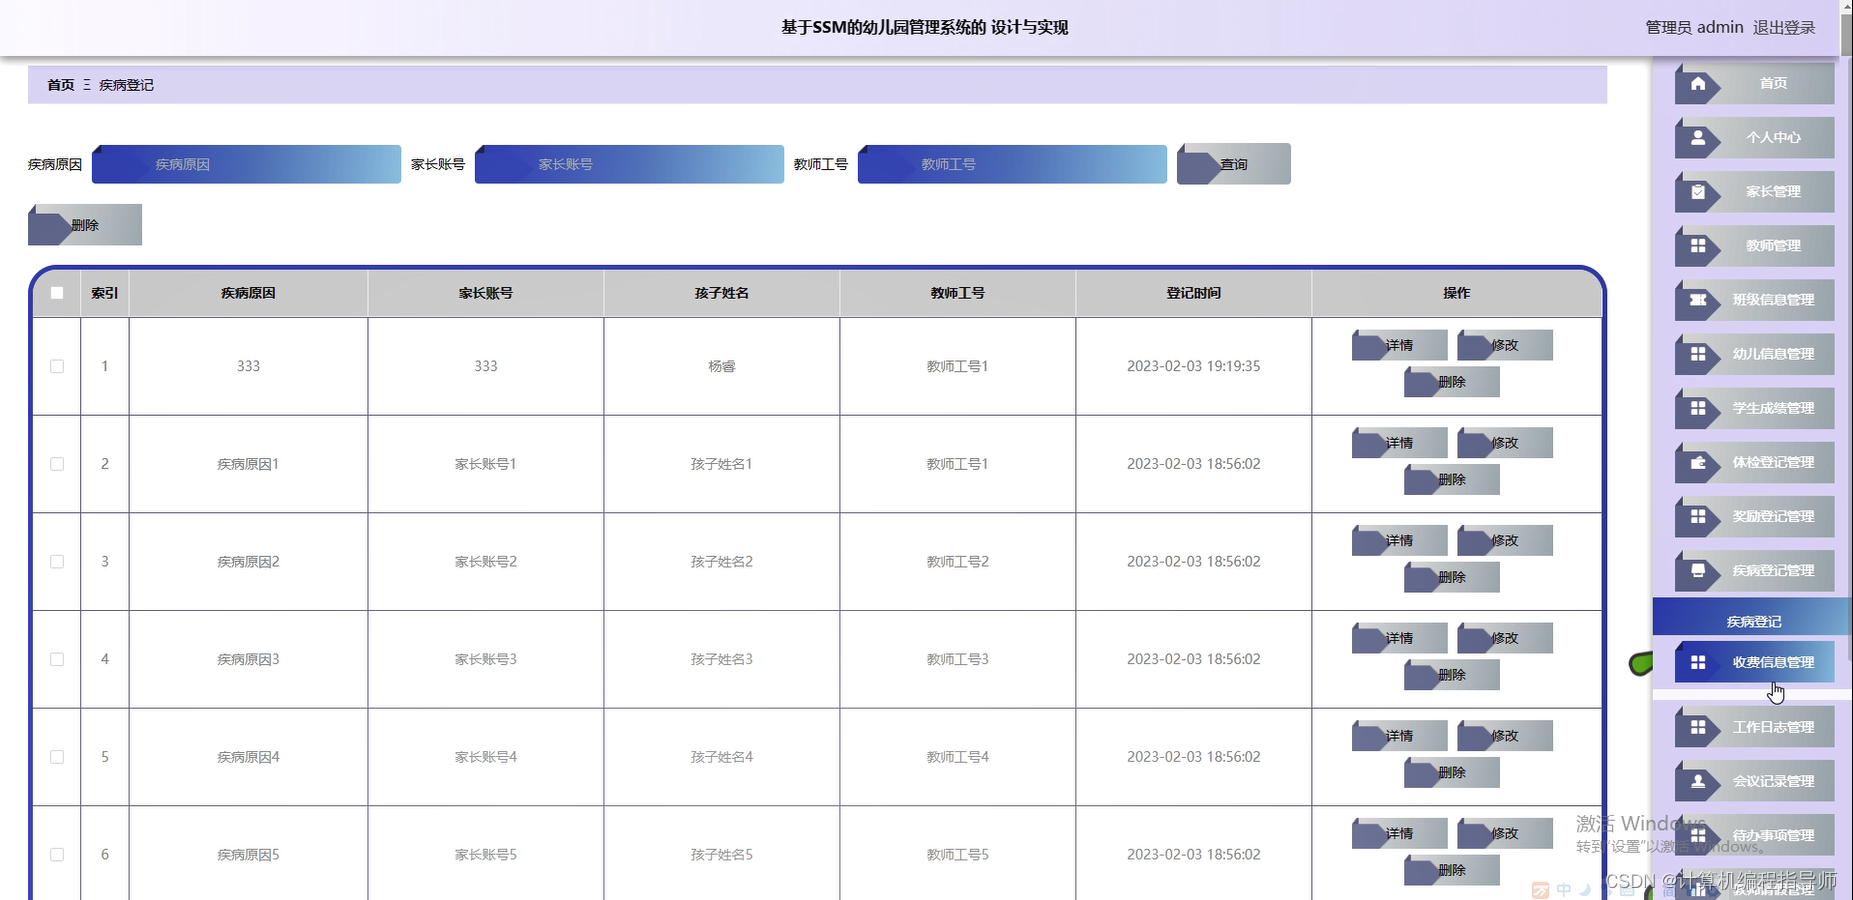This screenshot has height=900, width=1853.
Task: Click 疾病登记 in the breadcrumb
Action: point(126,85)
